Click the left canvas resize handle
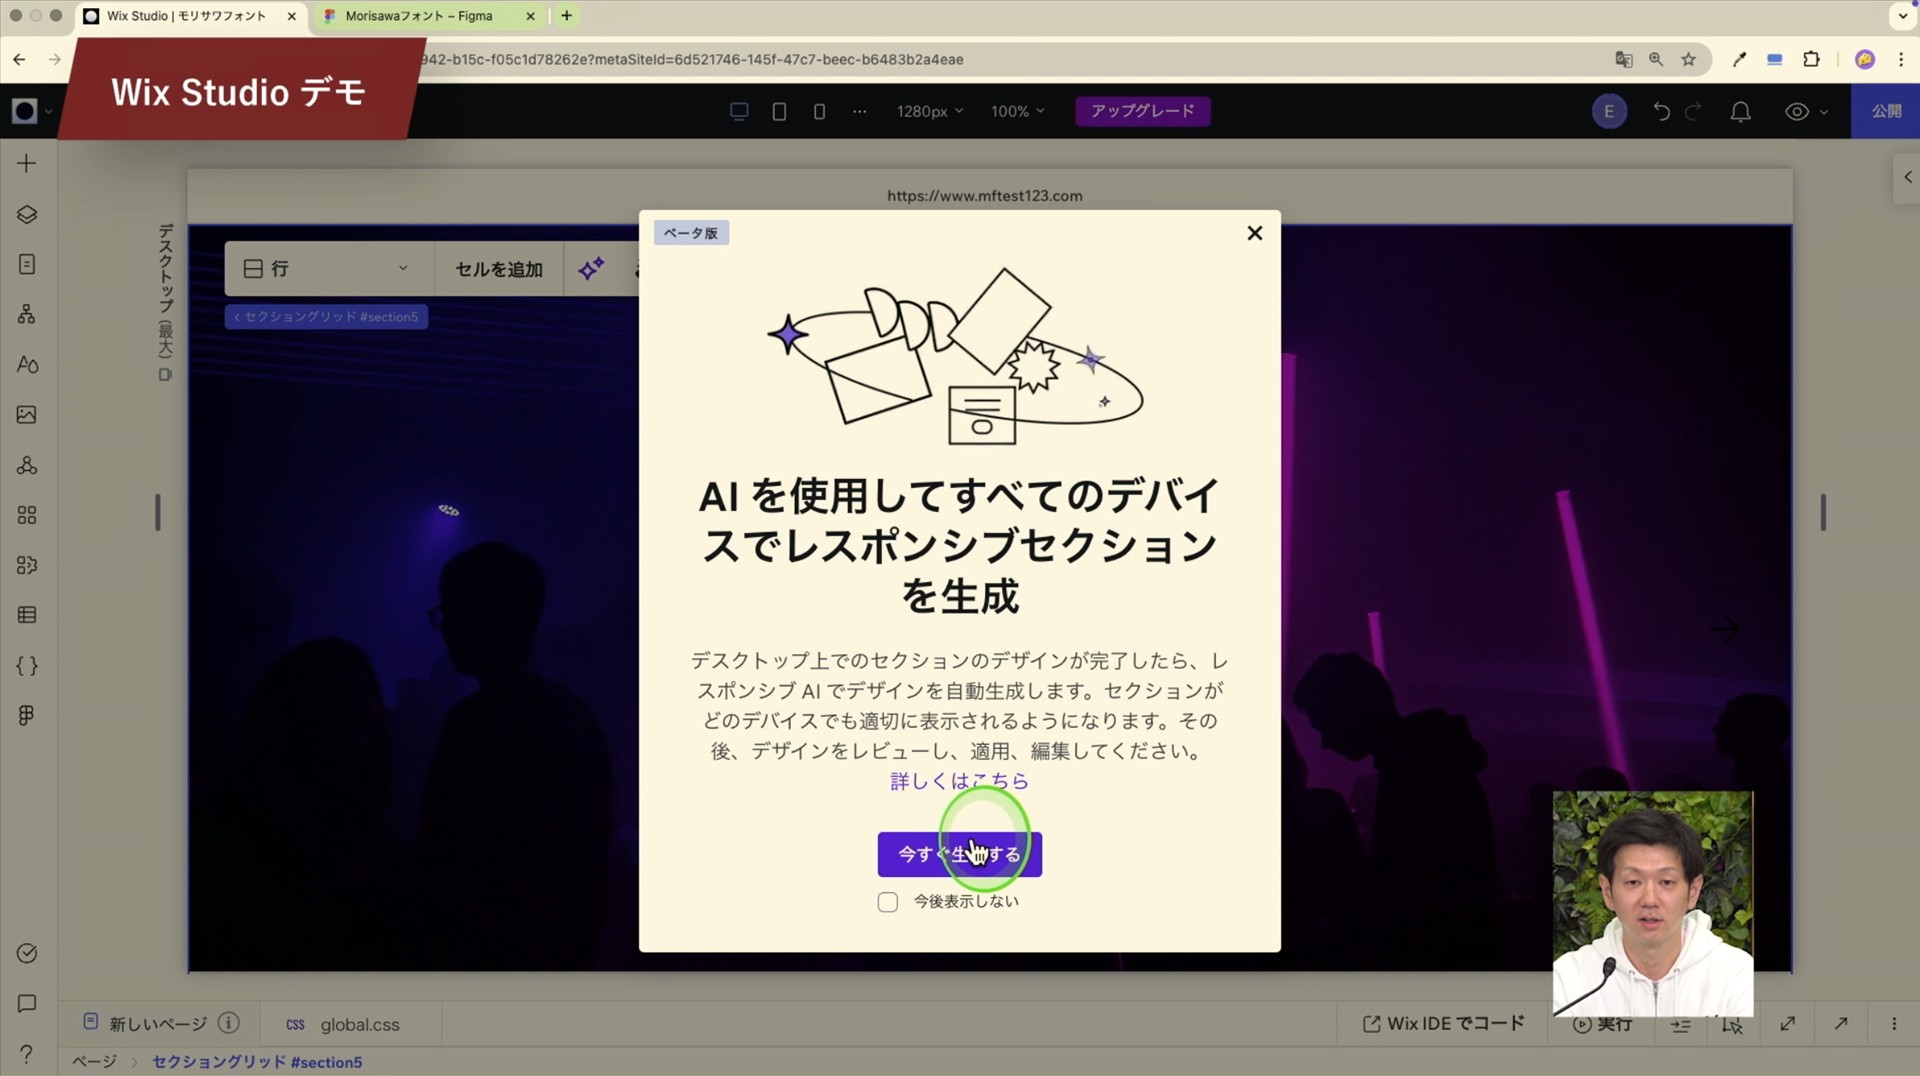Viewport: 1920px width, 1076px height. pyautogui.click(x=157, y=512)
